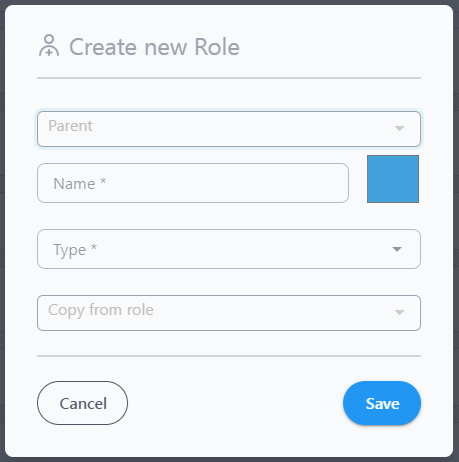Click the divider line below the title
Image resolution: width=459 pixels, height=462 pixels.
click(x=229, y=78)
